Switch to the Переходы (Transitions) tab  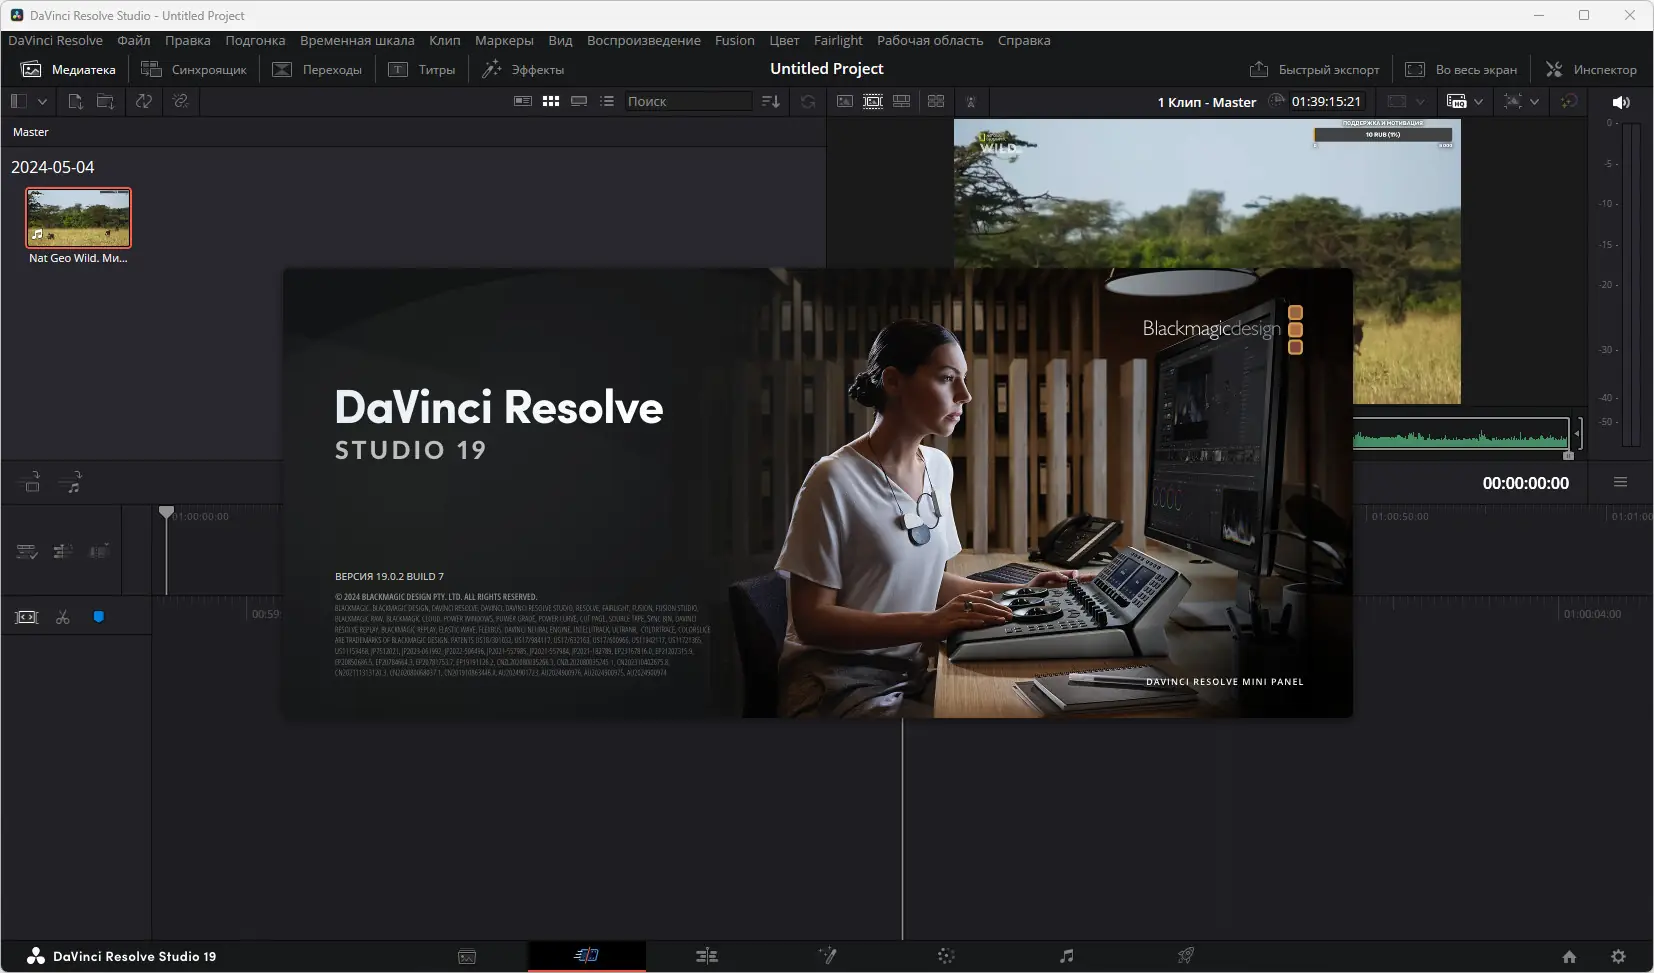[318, 69]
